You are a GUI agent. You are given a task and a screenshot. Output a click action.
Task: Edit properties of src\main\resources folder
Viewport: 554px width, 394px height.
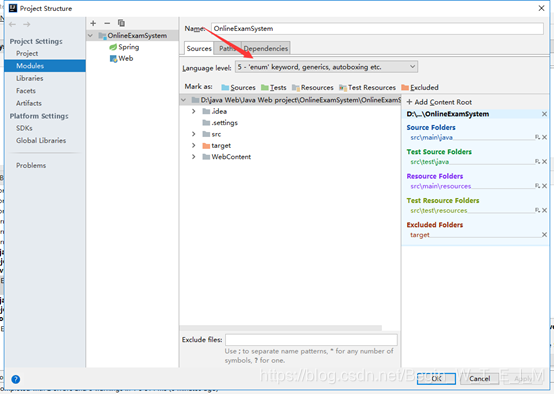(x=537, y=186)
